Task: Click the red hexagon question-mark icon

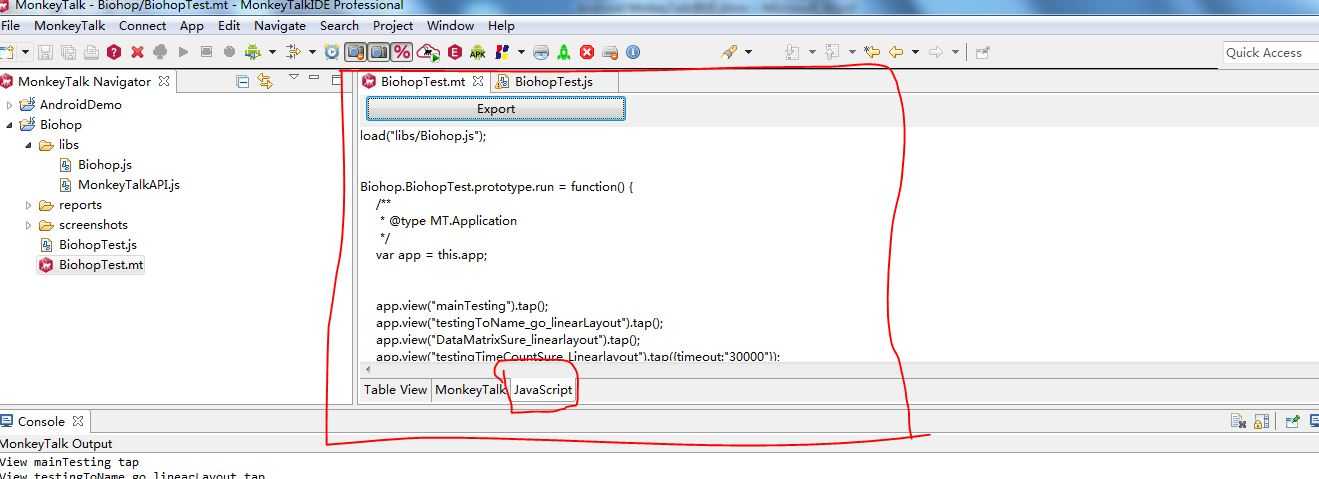Action: click(114, 52)
